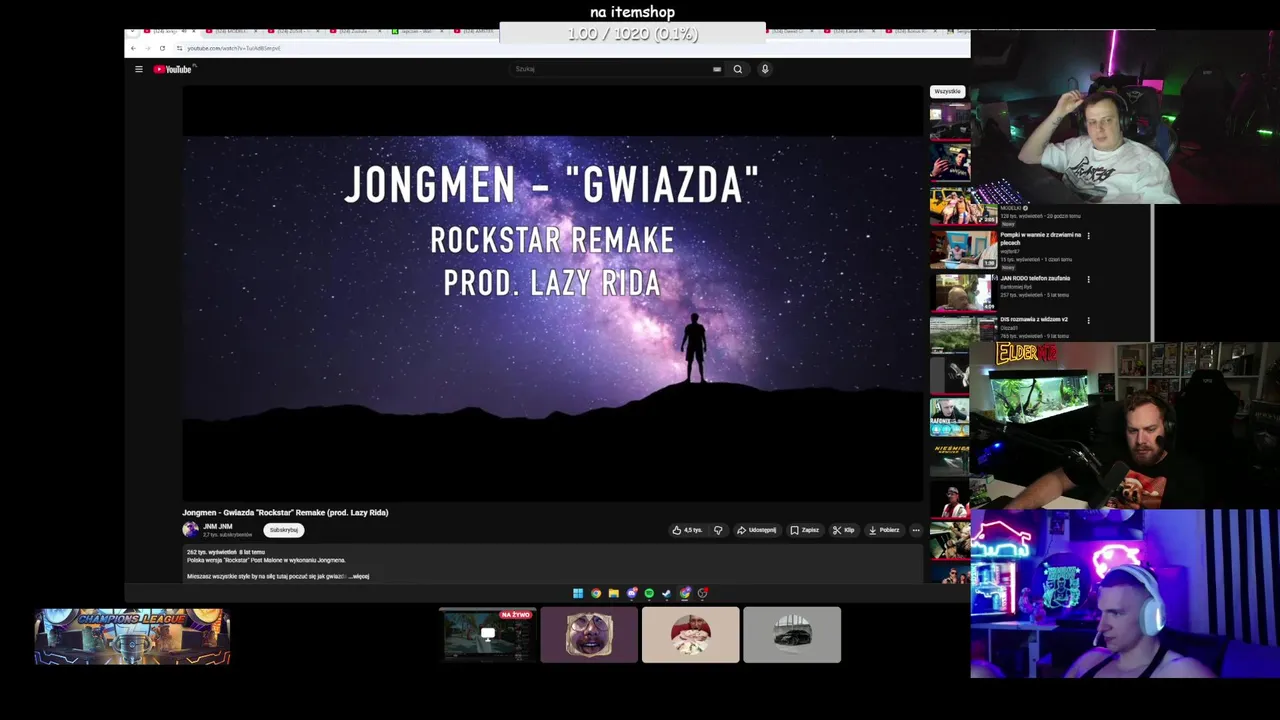Click the 262 tys. wyświetleń view count

(211, 552)
